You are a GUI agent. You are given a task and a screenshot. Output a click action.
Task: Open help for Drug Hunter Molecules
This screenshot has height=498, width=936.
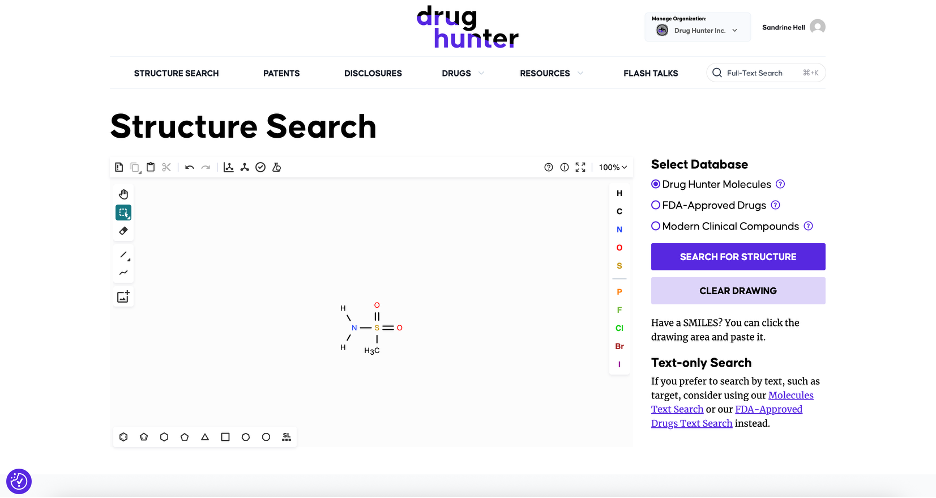tap(780, 184)
